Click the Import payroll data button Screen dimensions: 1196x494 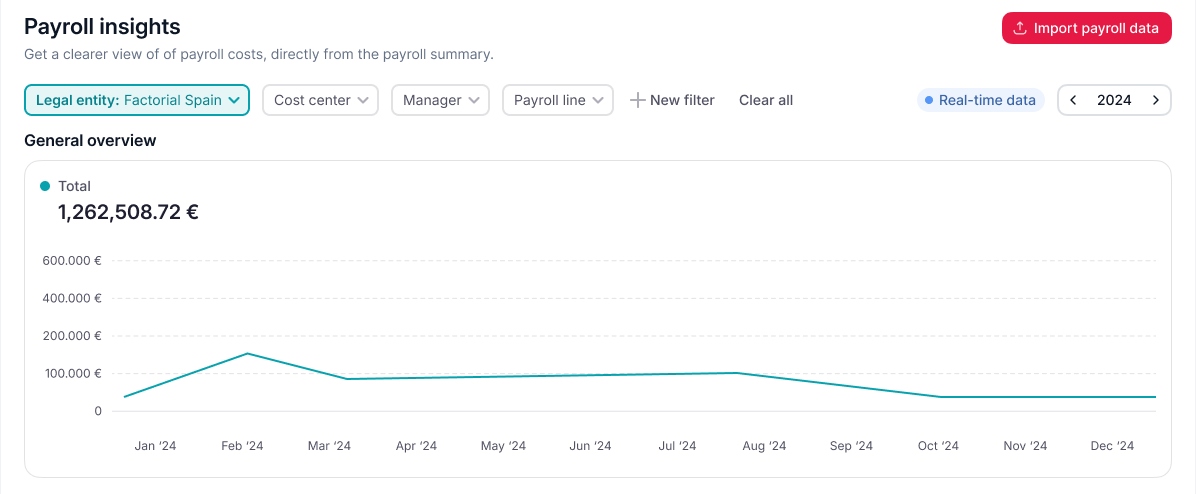click(x=1086, y=28)
